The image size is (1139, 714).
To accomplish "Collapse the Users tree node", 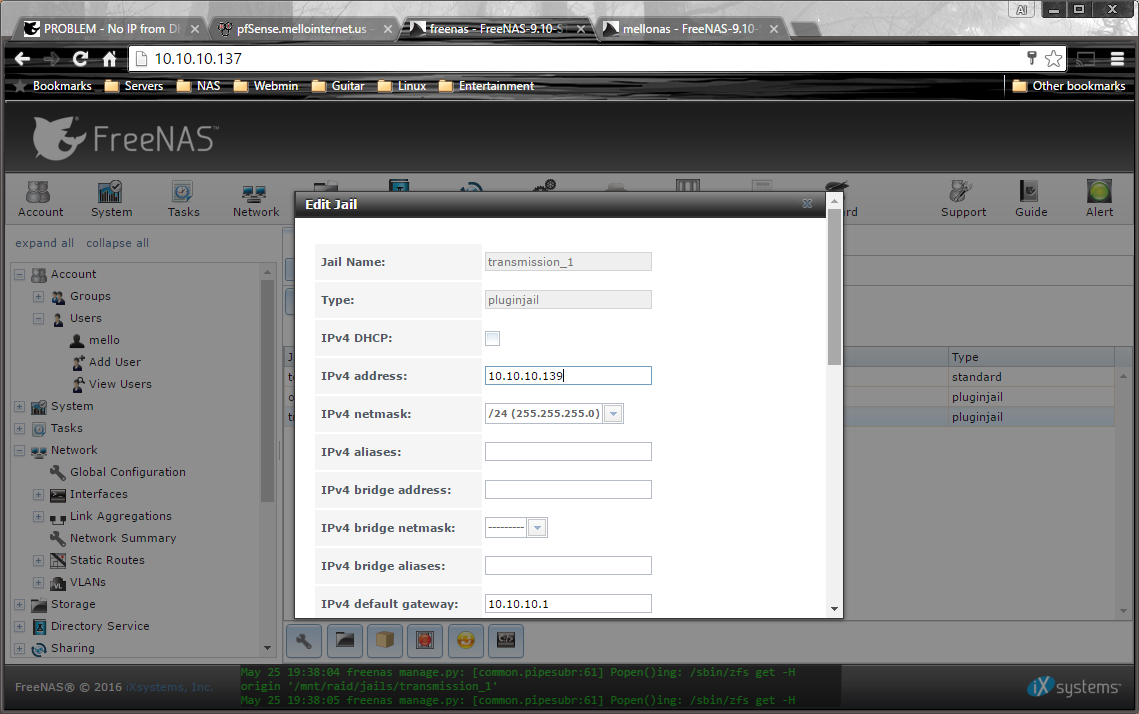I will coord(38,318).
